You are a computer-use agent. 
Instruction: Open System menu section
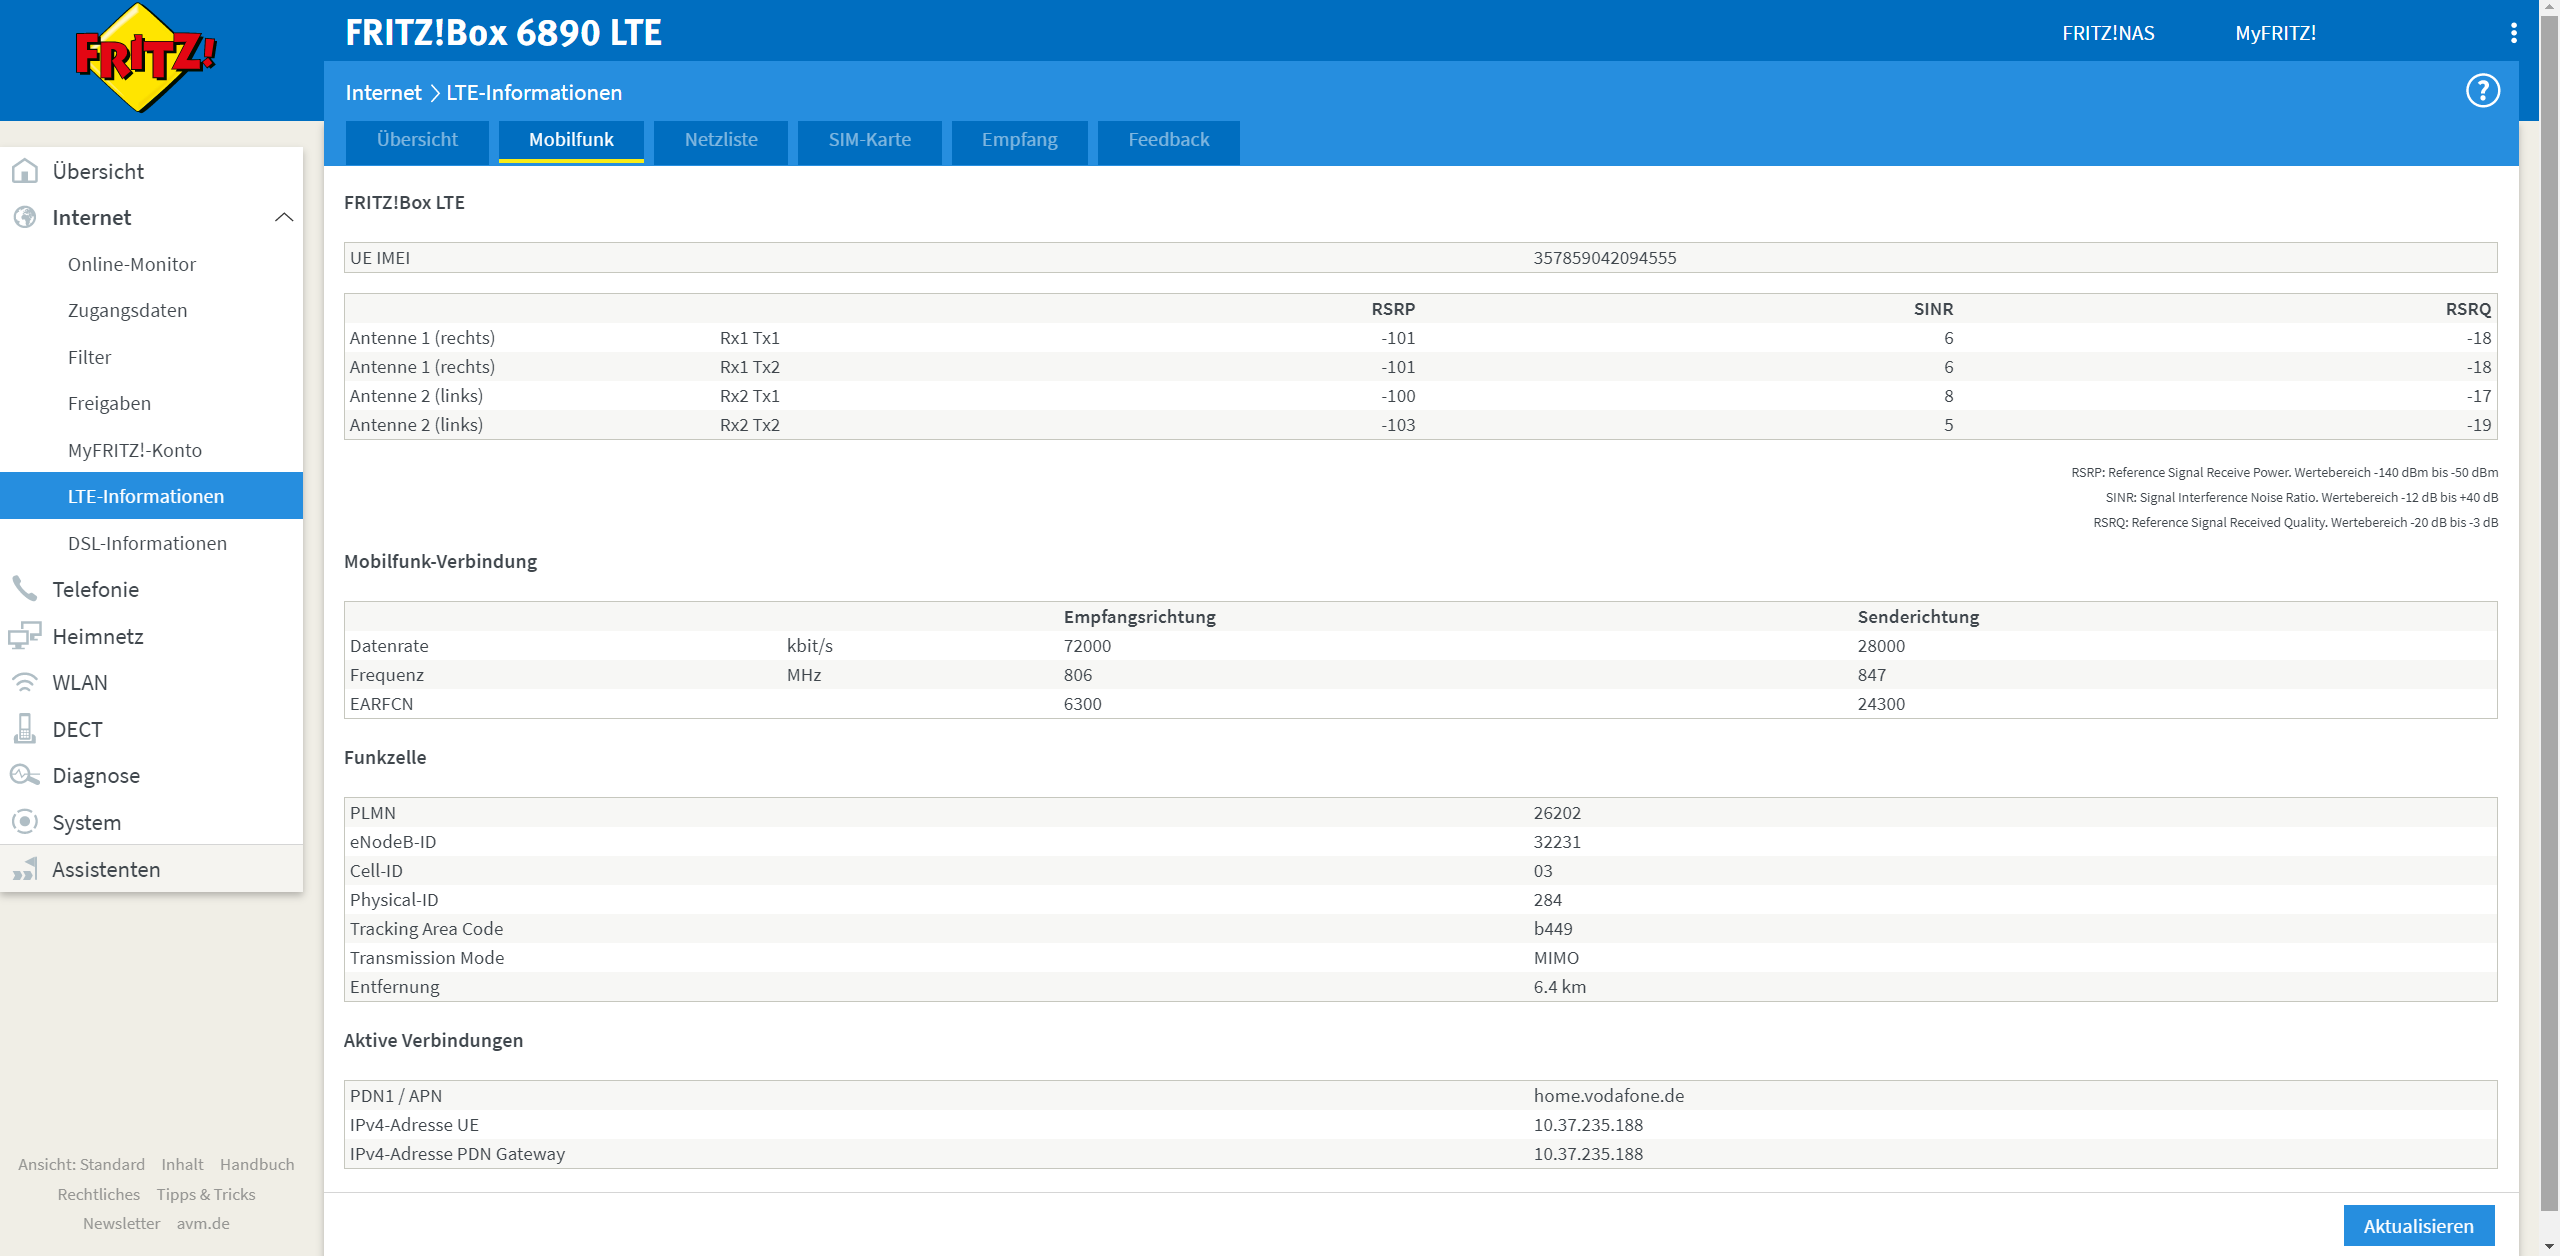pyautogui.click(x=151, y=822)
